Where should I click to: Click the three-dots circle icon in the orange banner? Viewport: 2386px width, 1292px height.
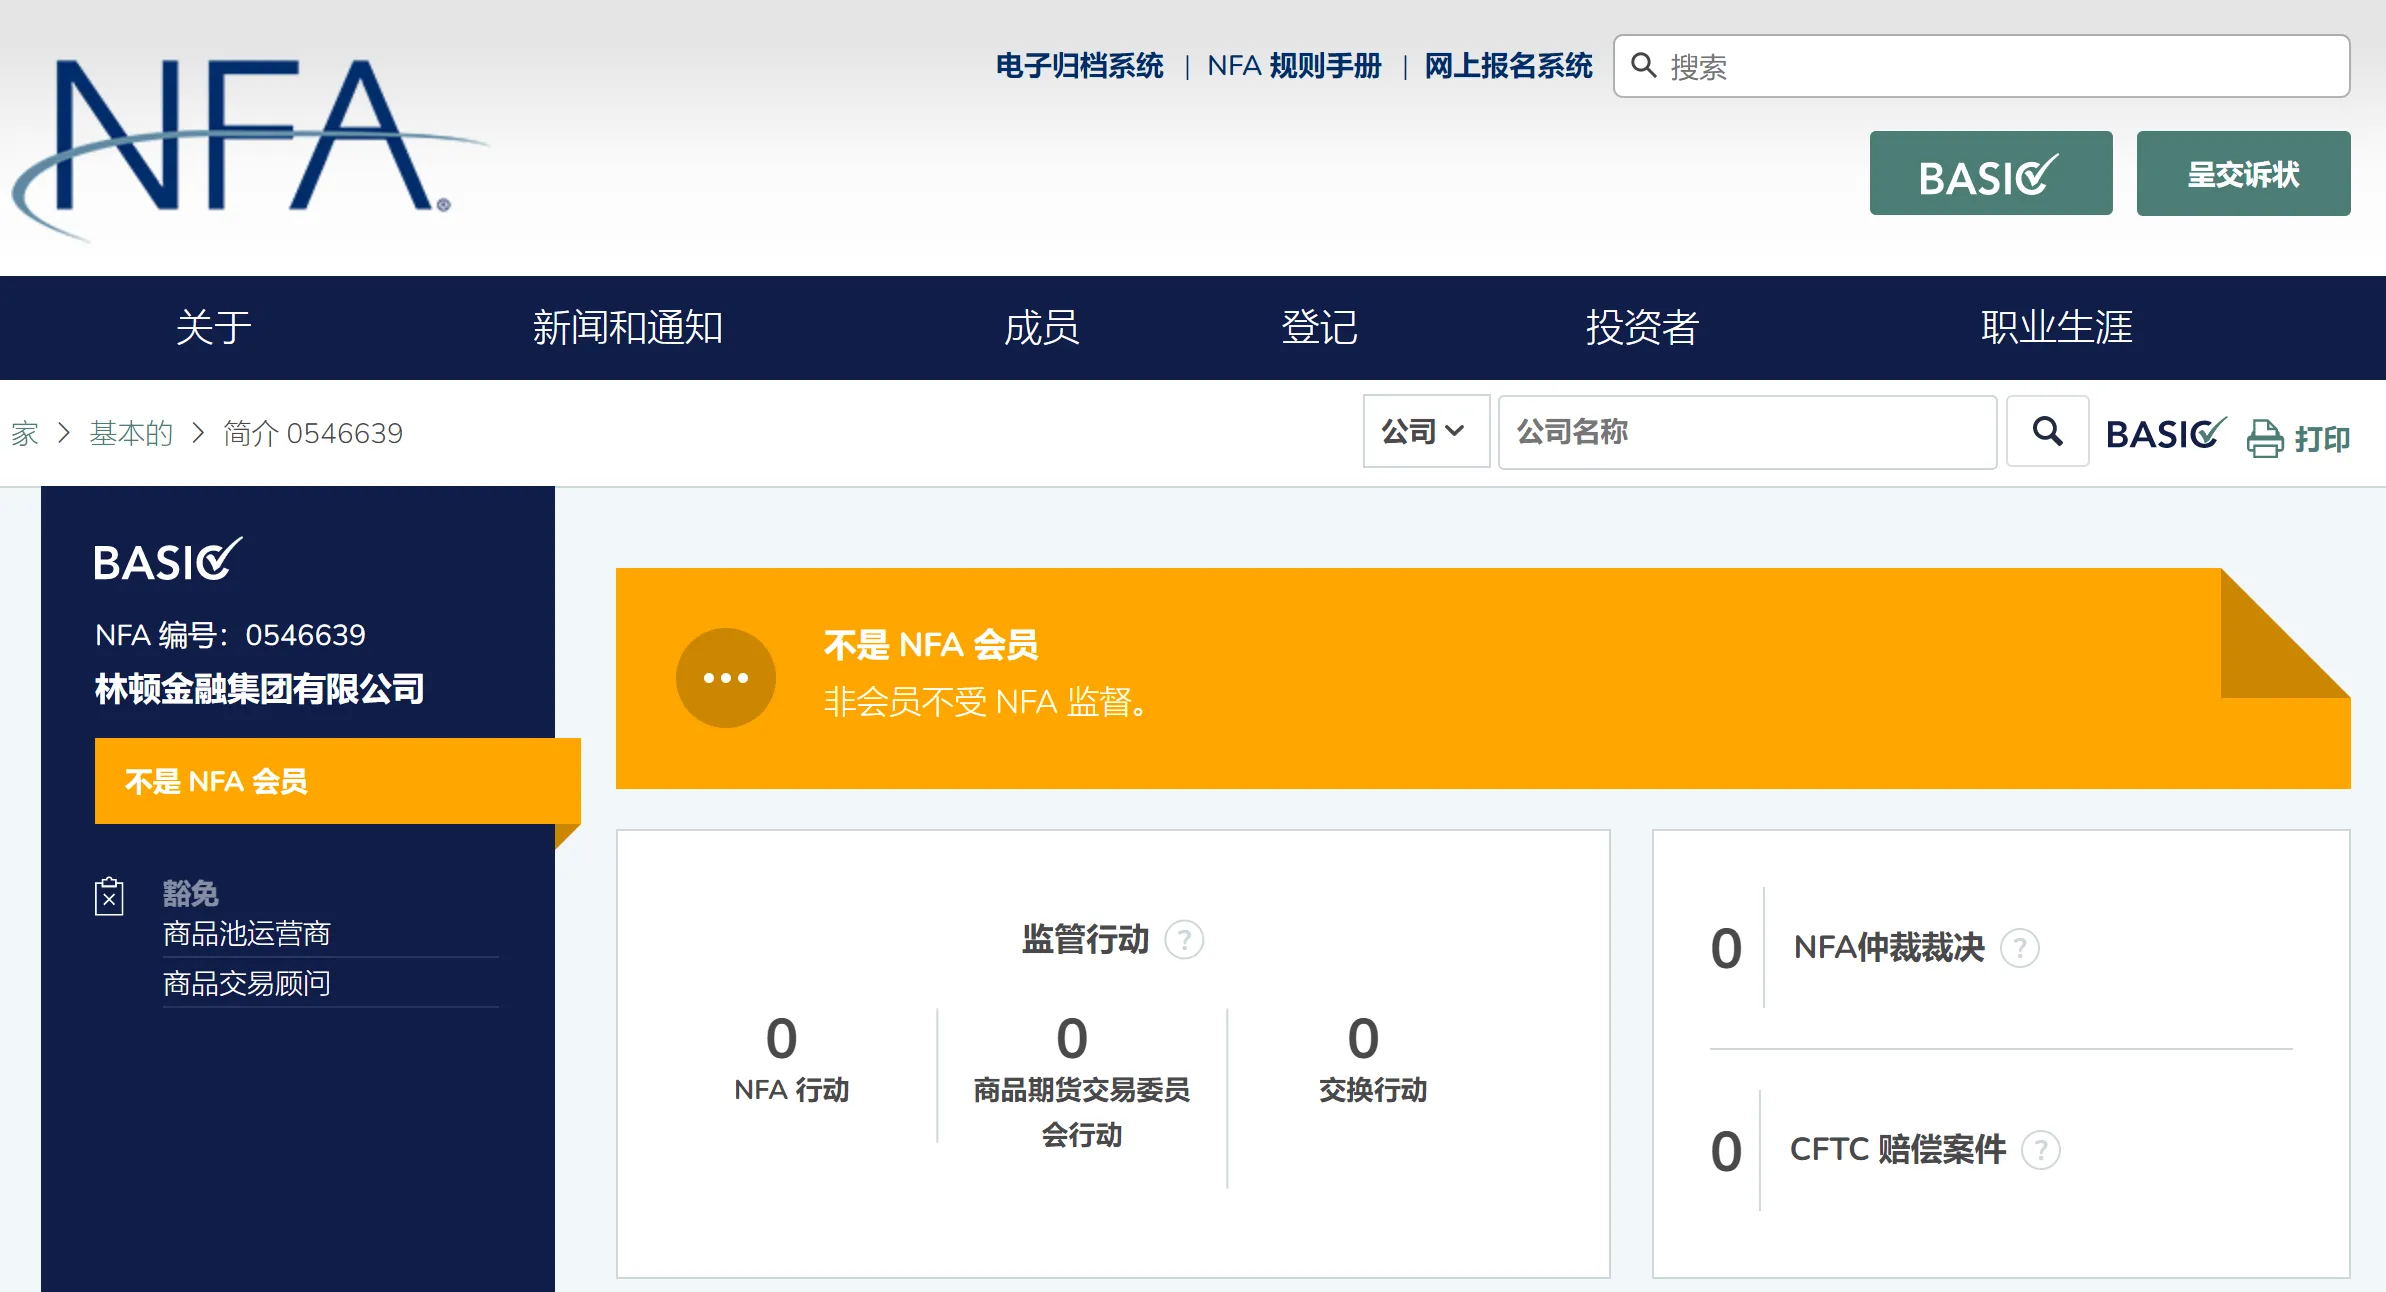pyautogui.click(x=726, y=678)
